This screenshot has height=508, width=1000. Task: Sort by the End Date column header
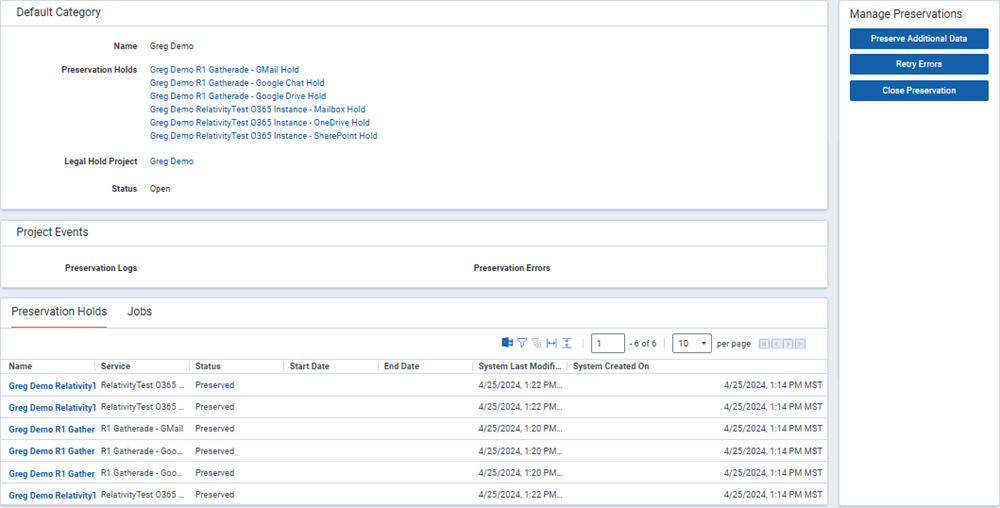402,366
